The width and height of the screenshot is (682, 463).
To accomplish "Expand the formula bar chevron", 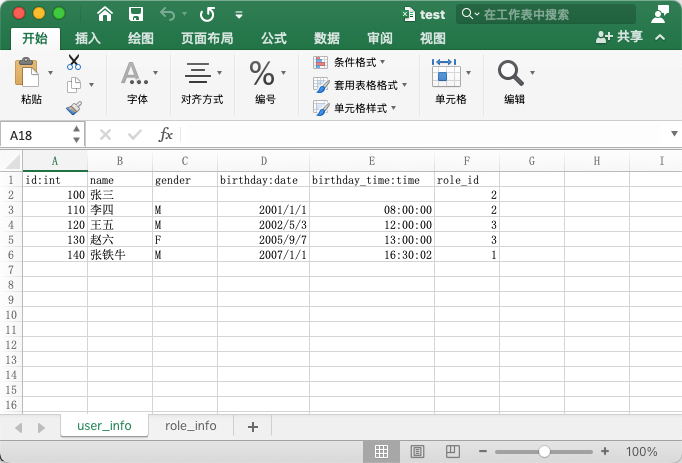I will tap(673, 134).
